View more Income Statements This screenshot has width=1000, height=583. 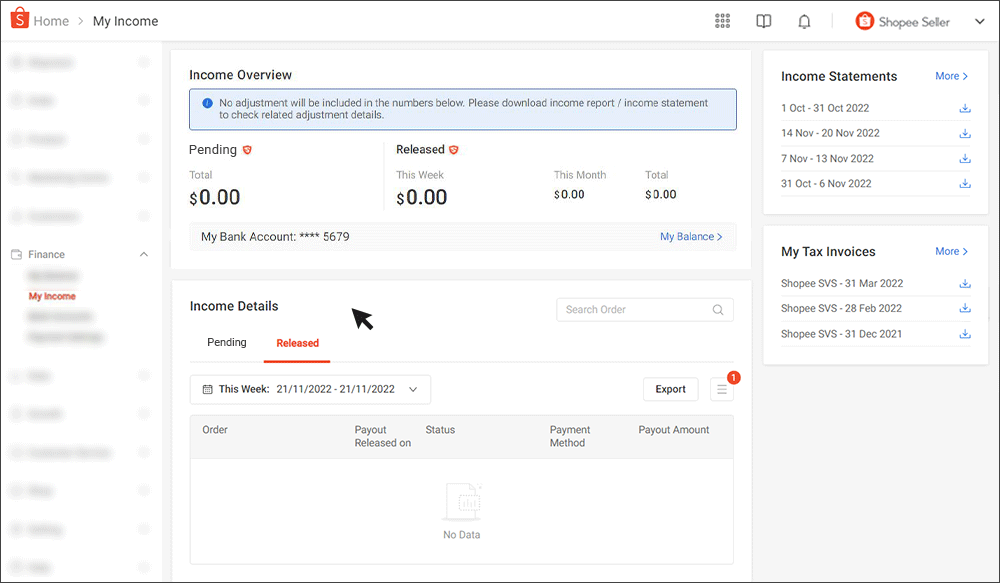950,76
